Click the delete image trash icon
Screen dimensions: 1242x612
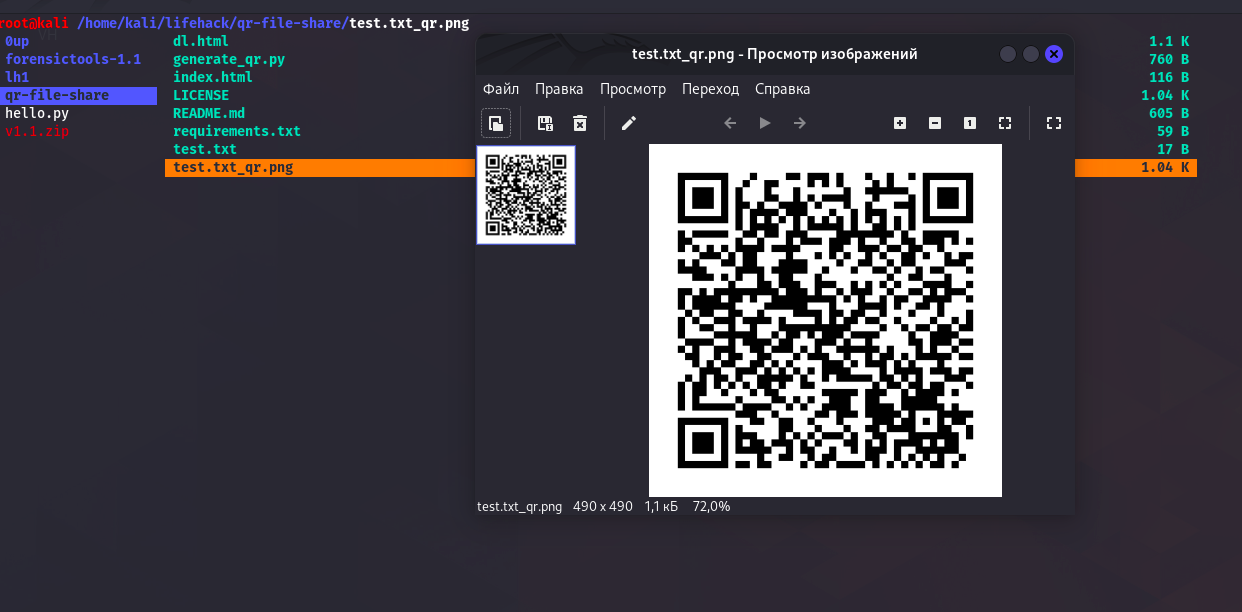click(x=579, y=123)
